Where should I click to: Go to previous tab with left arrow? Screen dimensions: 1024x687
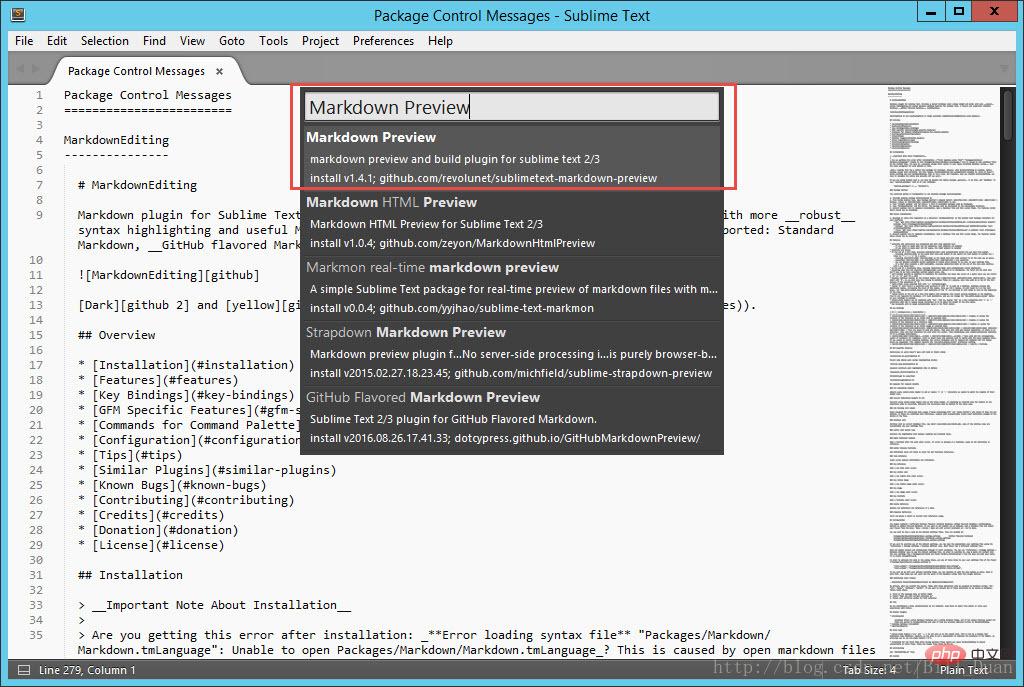[x=20, y=69]
